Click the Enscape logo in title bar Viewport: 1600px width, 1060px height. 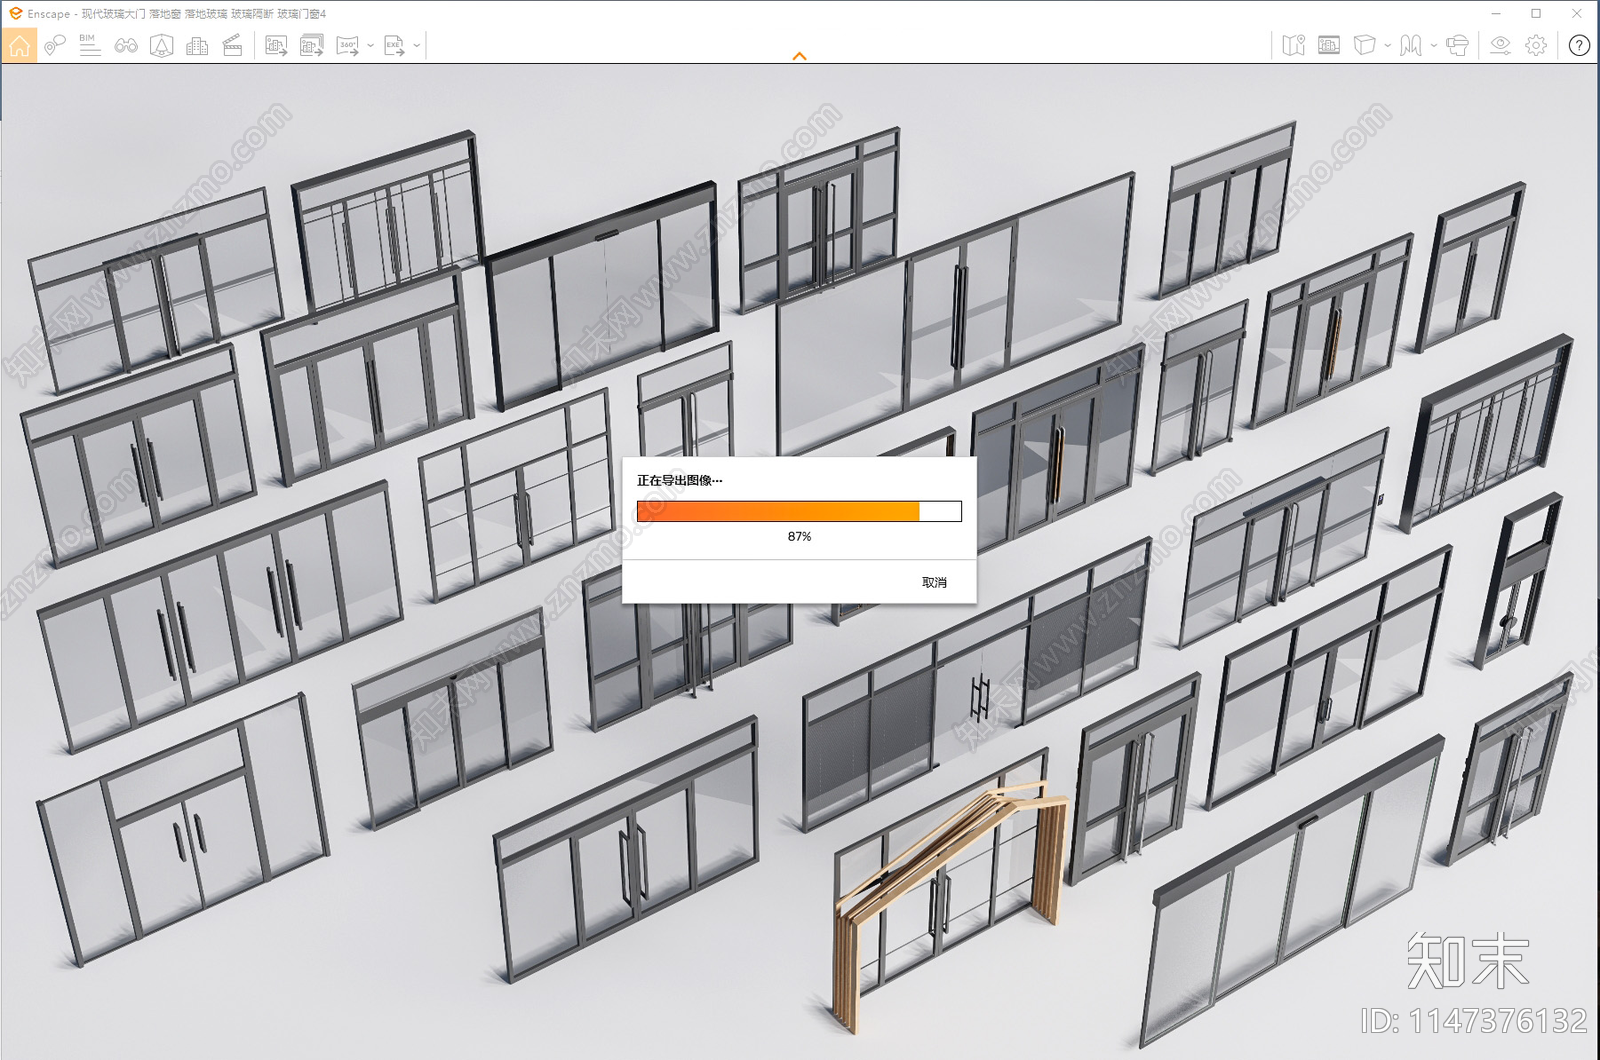coord(15,13)
